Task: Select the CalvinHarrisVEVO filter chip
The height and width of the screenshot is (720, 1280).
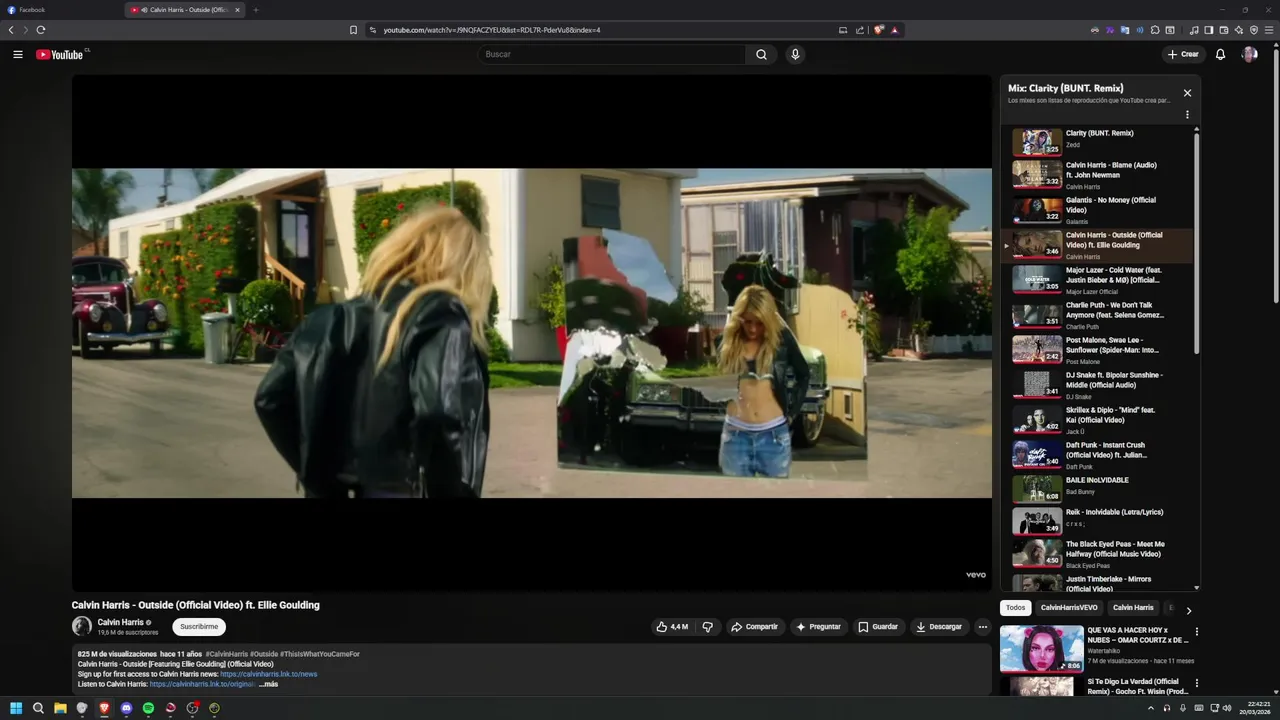Action: 1069,608
